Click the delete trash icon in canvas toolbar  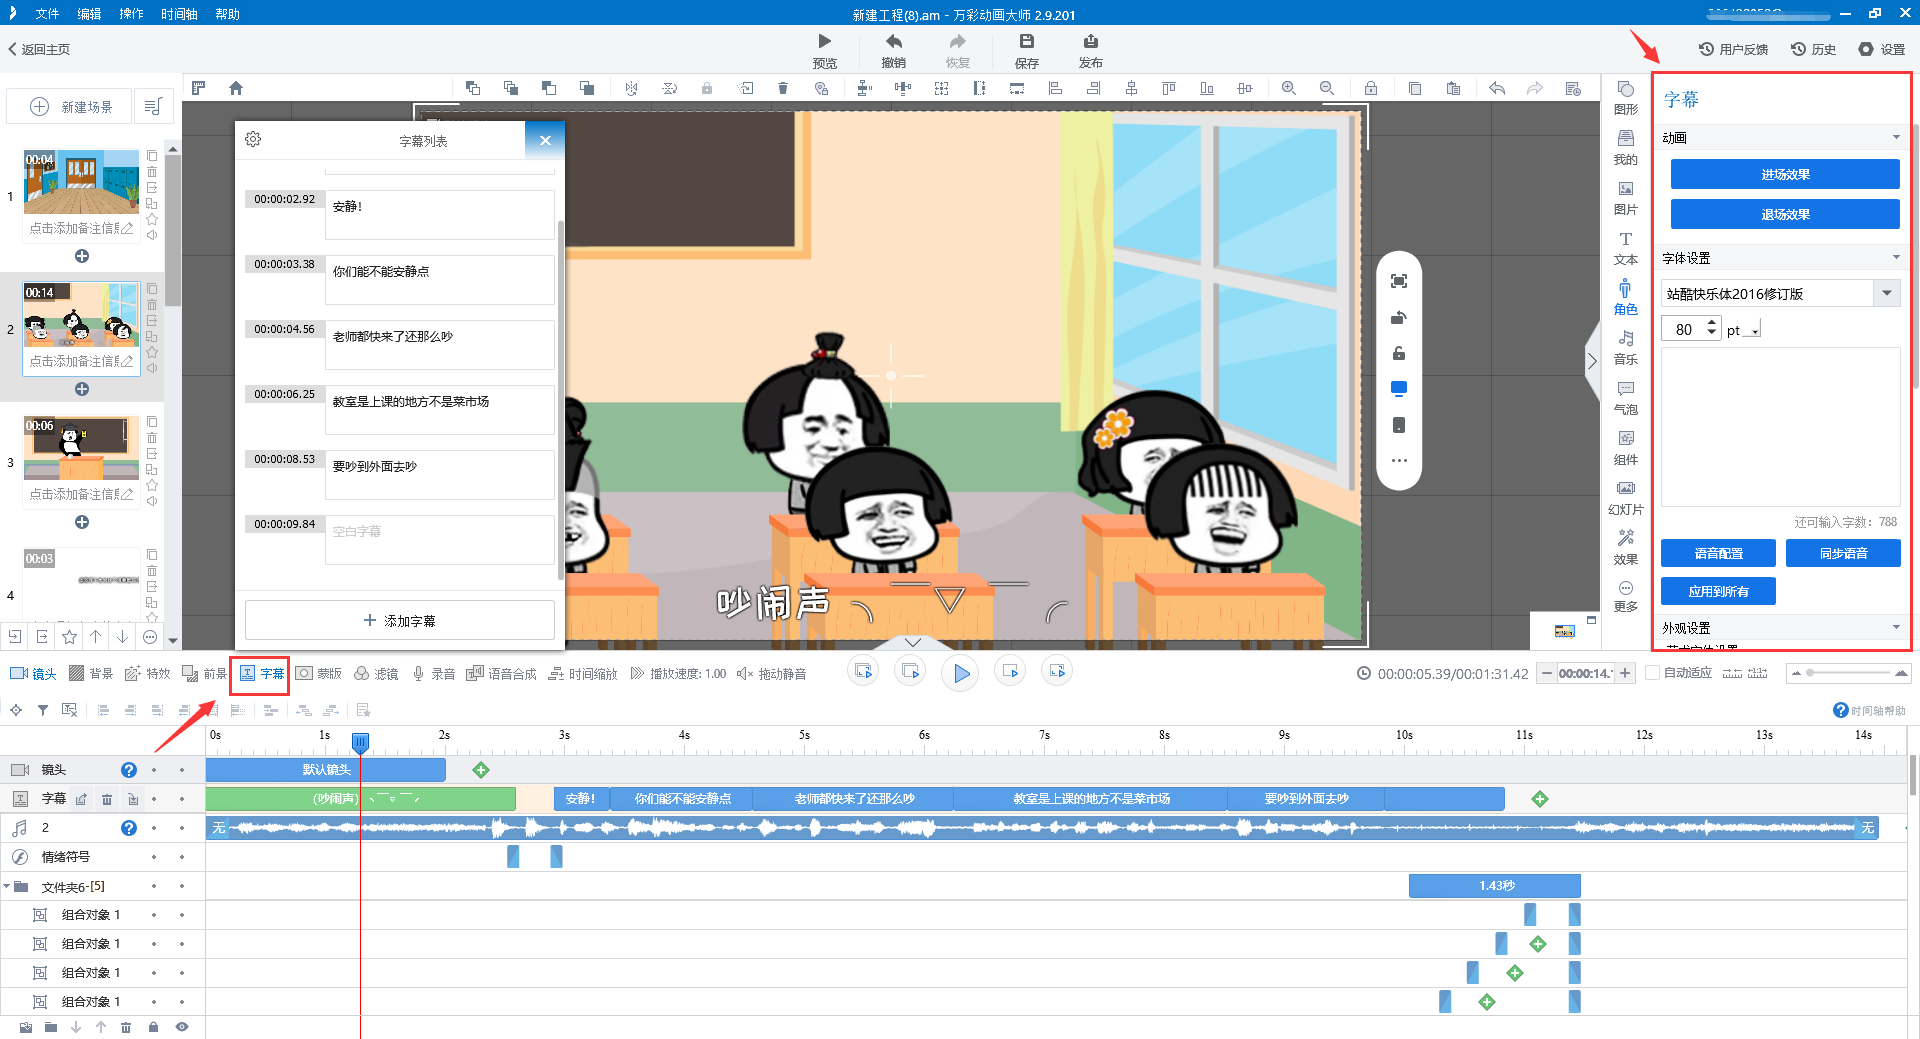[783, 88]
